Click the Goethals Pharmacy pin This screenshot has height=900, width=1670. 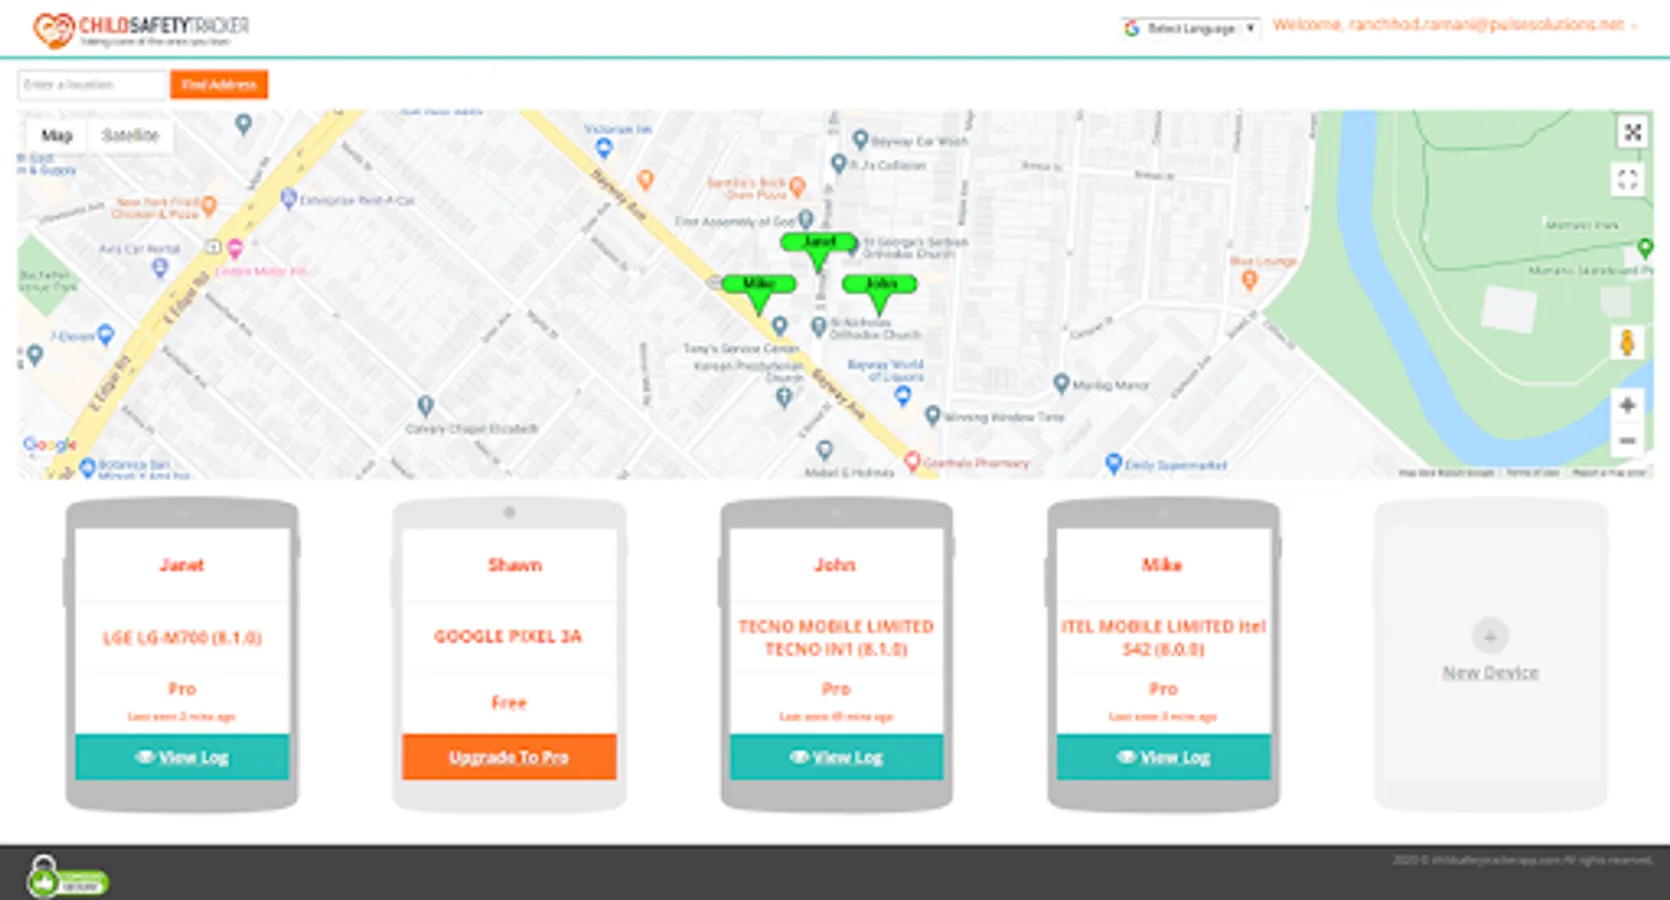(912, 461)
